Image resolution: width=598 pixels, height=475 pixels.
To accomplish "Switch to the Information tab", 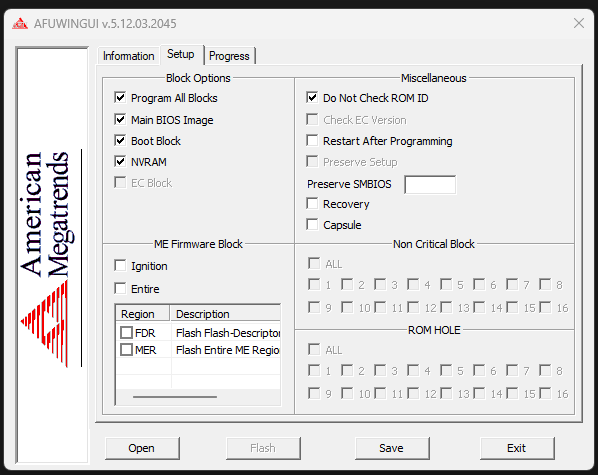I will (129, 56).
